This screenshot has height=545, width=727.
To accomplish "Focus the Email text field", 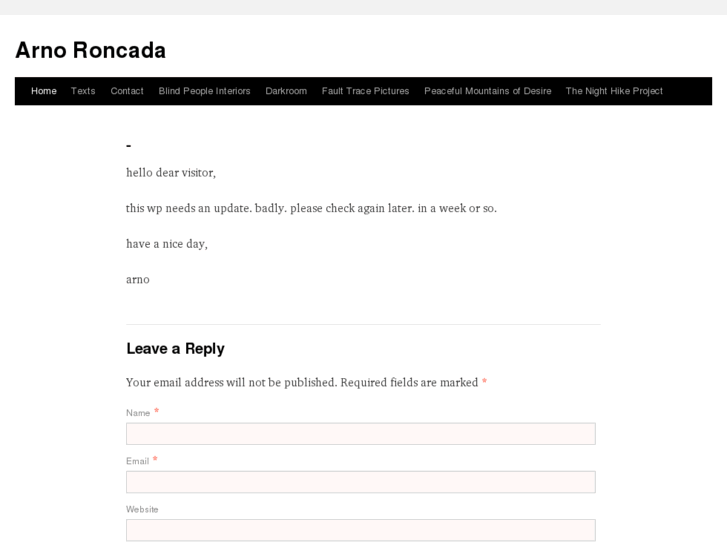I will [360, 482].
